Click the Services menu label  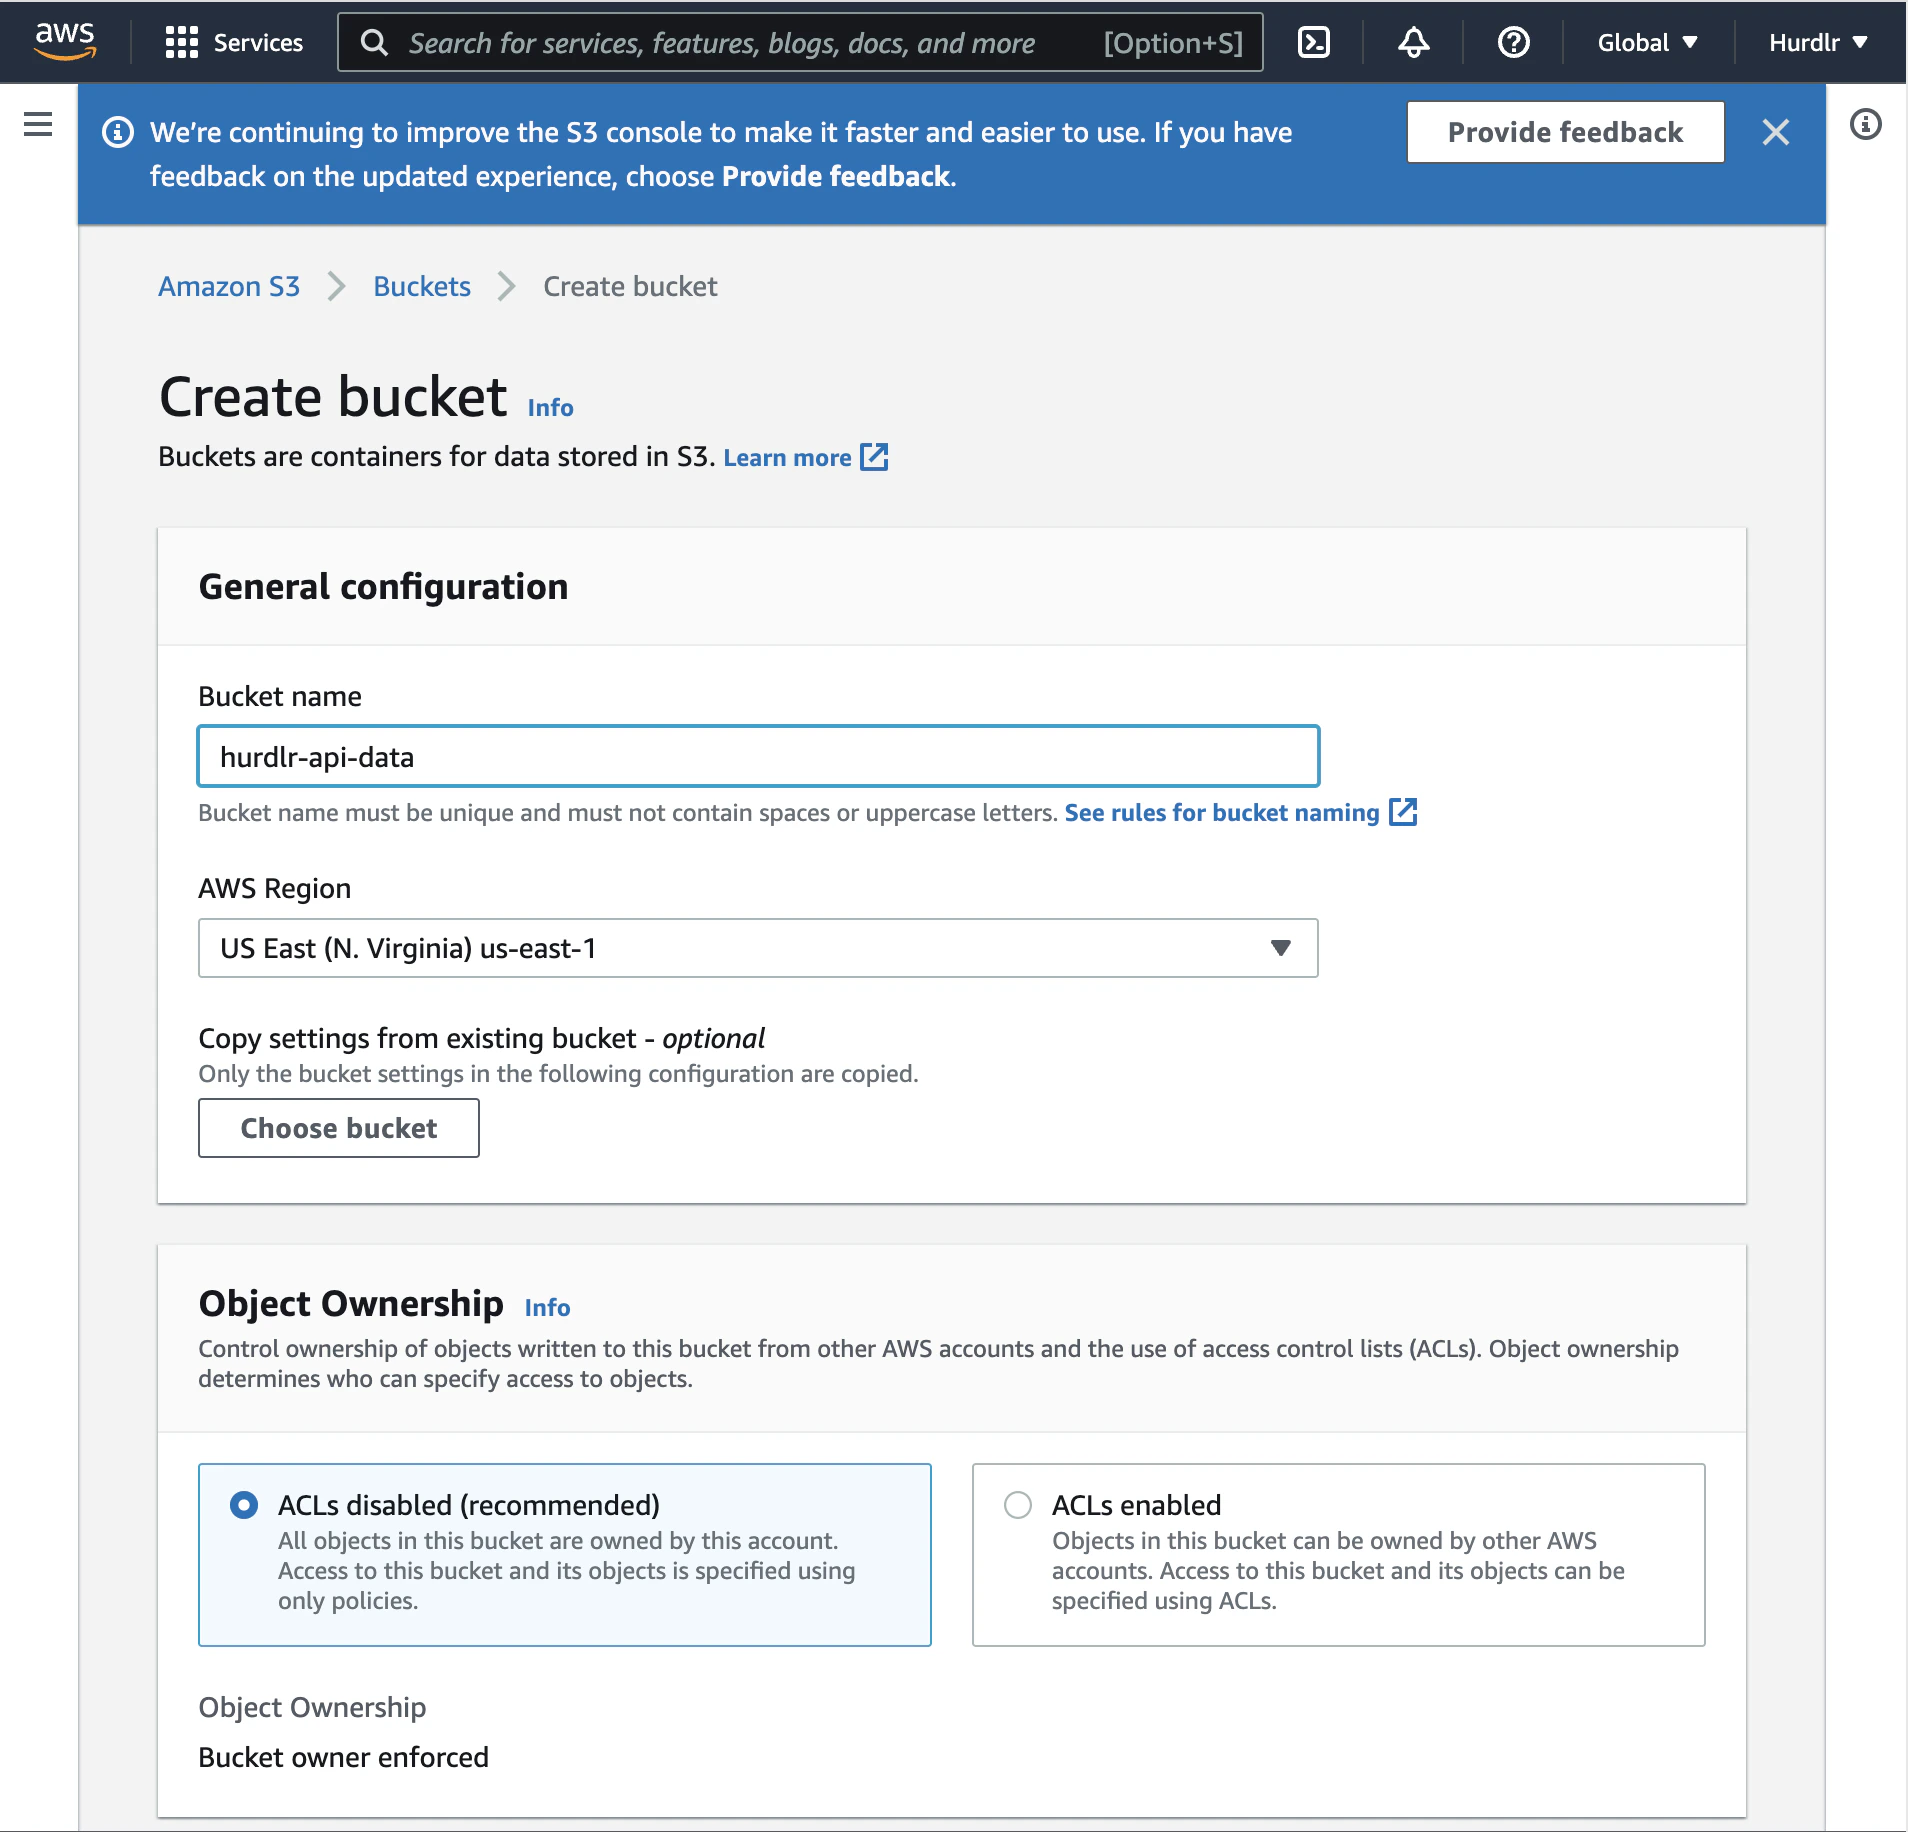tap(258, 42)
